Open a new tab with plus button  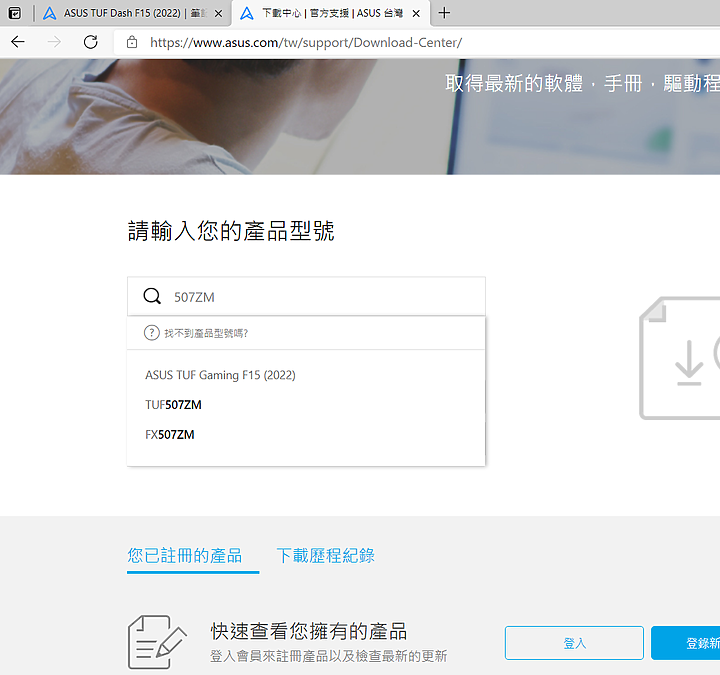444,13
